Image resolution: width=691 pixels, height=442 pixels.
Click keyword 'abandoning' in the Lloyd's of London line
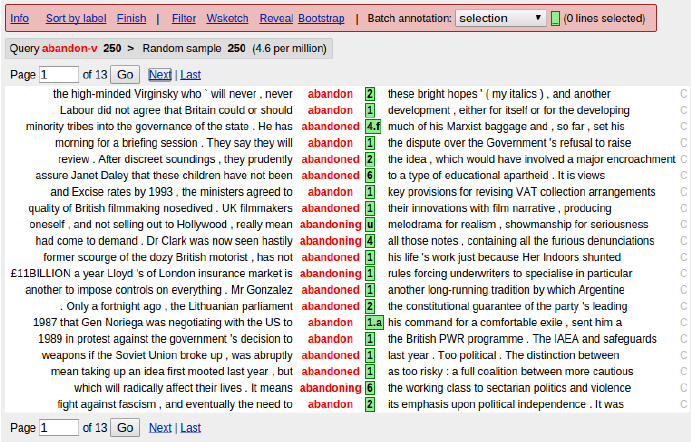330,274
